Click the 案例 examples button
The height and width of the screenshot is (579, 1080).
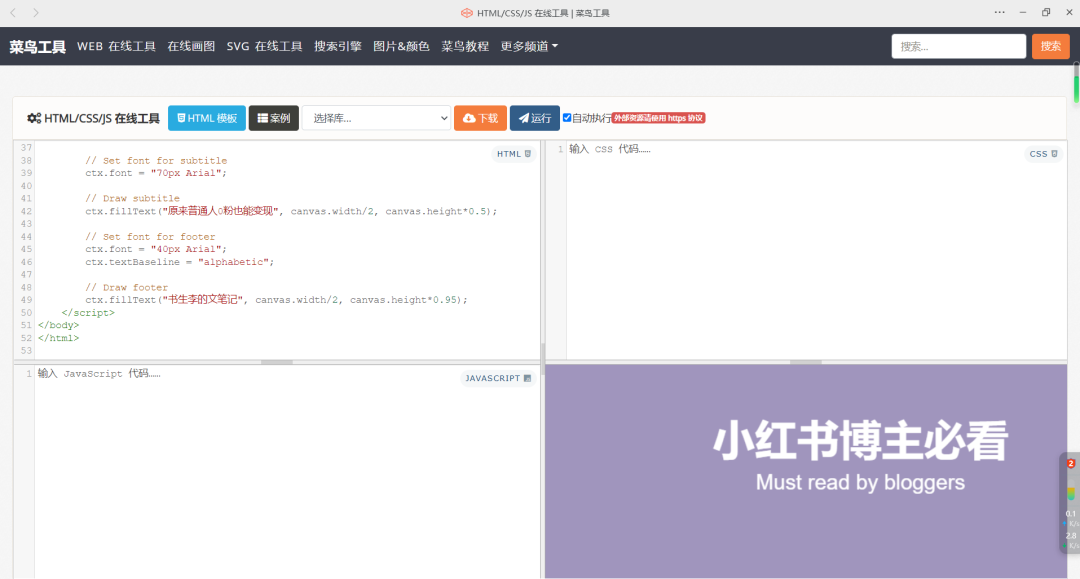coord(273,118)
